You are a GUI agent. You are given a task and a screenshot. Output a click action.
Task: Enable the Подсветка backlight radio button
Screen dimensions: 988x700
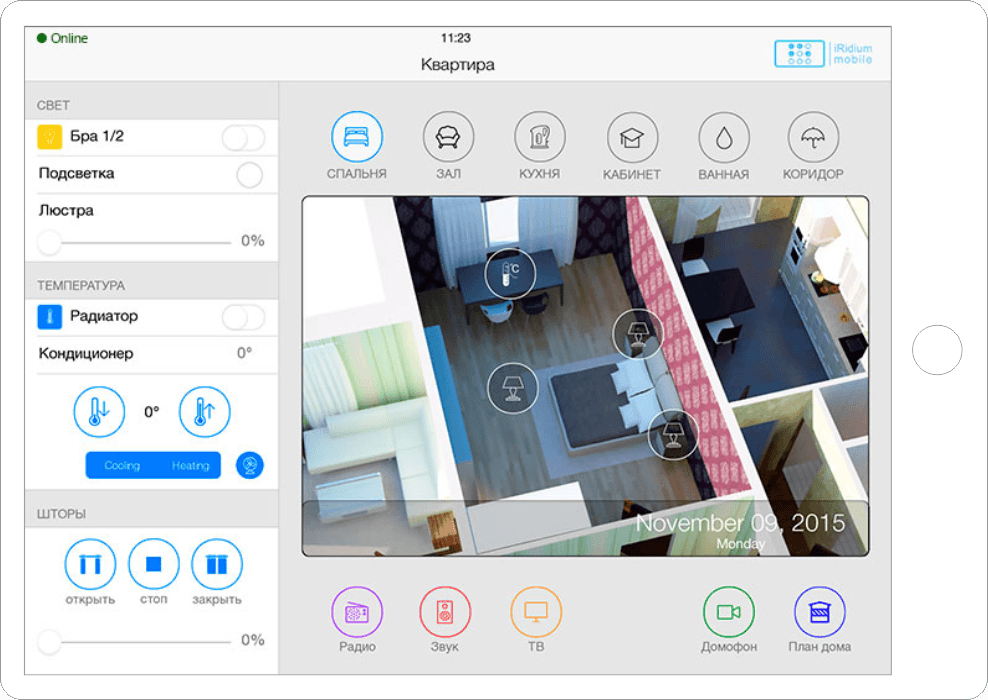click(x=249, y=175)
